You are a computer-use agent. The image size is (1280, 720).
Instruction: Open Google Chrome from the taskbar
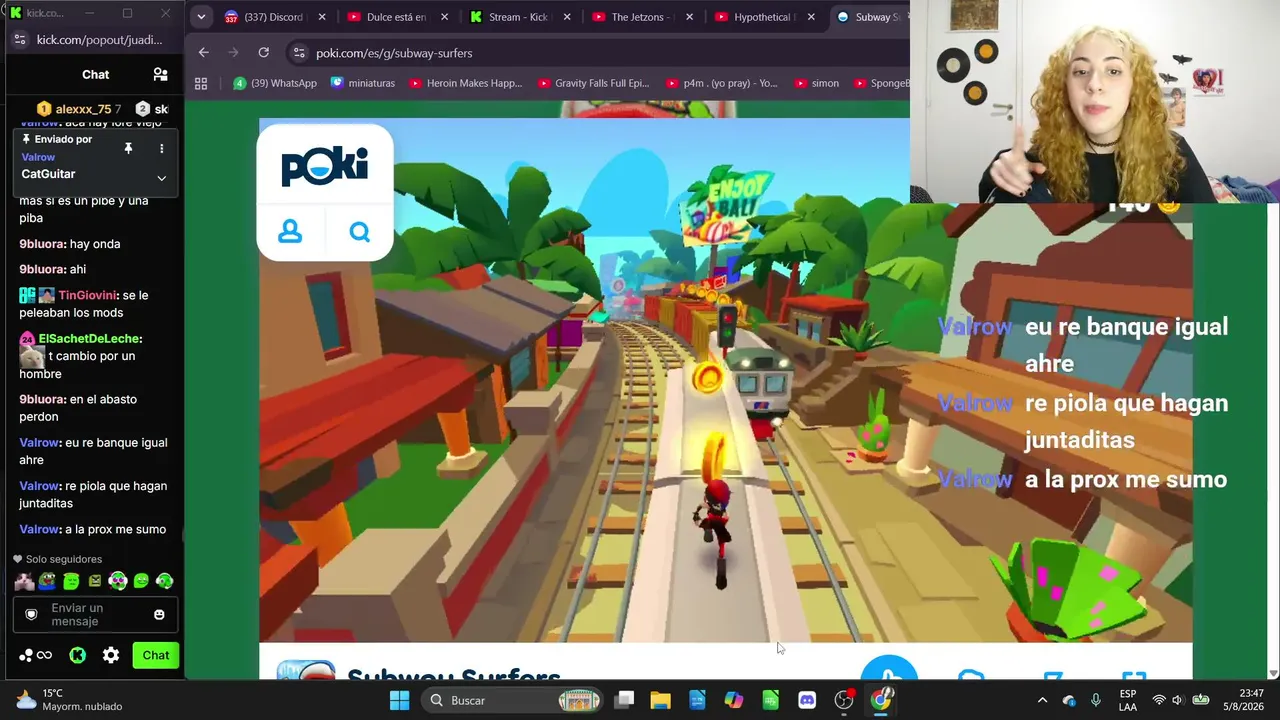click(880, 700)
